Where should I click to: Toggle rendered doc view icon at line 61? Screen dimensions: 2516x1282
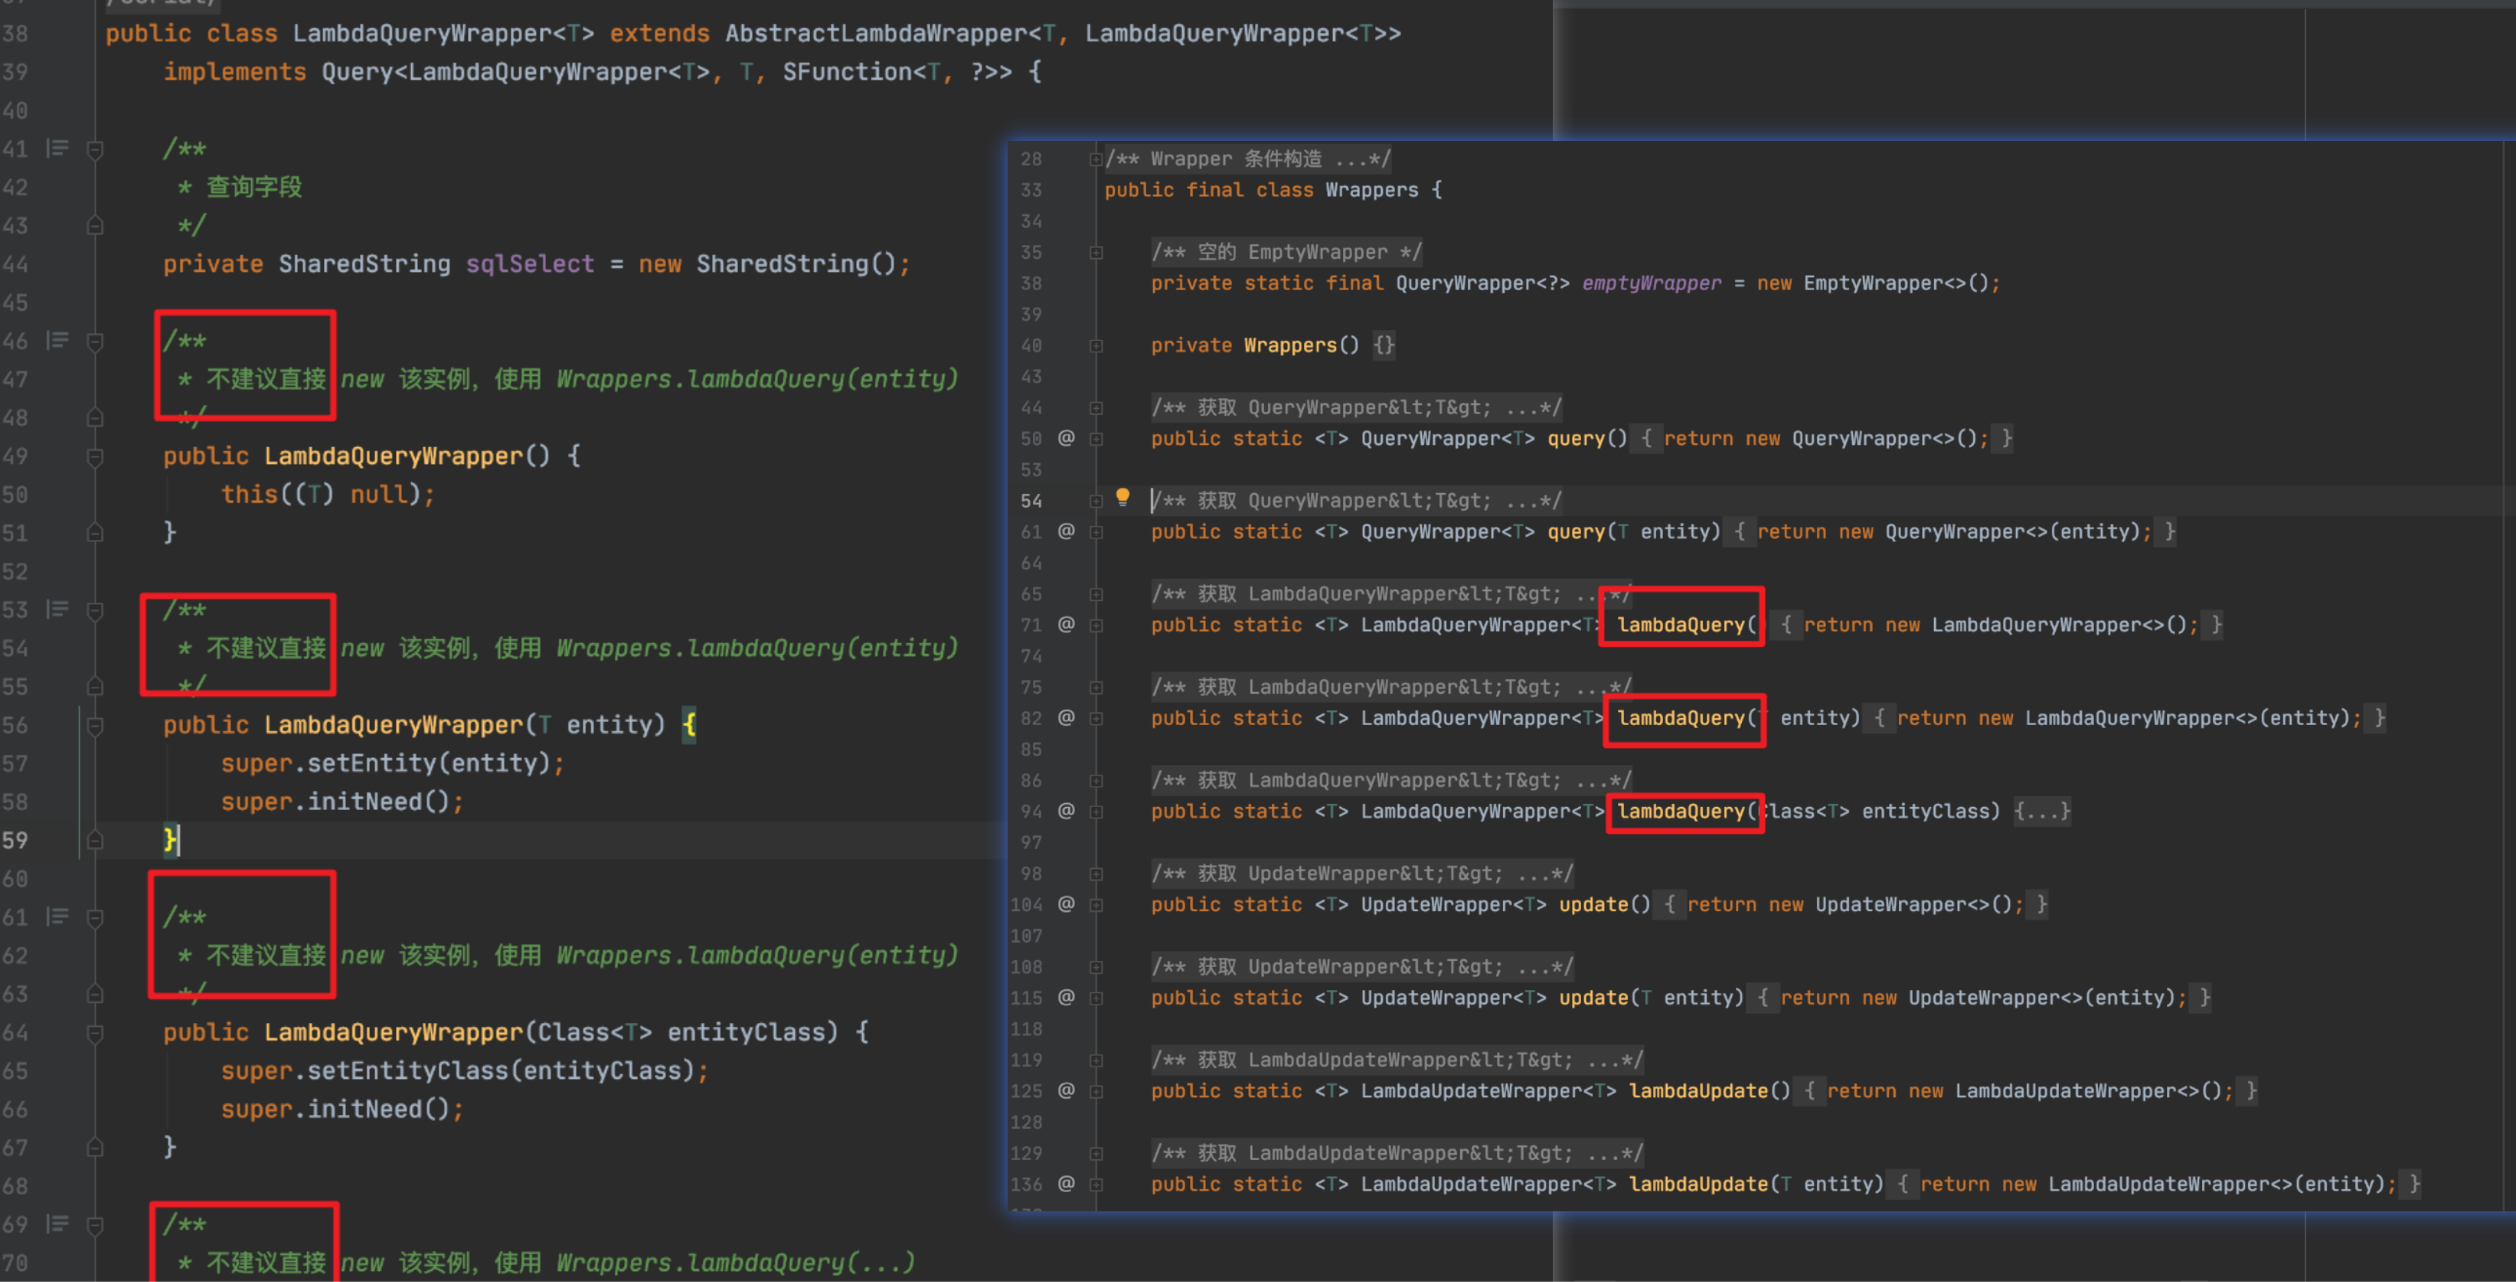(58, 917)
